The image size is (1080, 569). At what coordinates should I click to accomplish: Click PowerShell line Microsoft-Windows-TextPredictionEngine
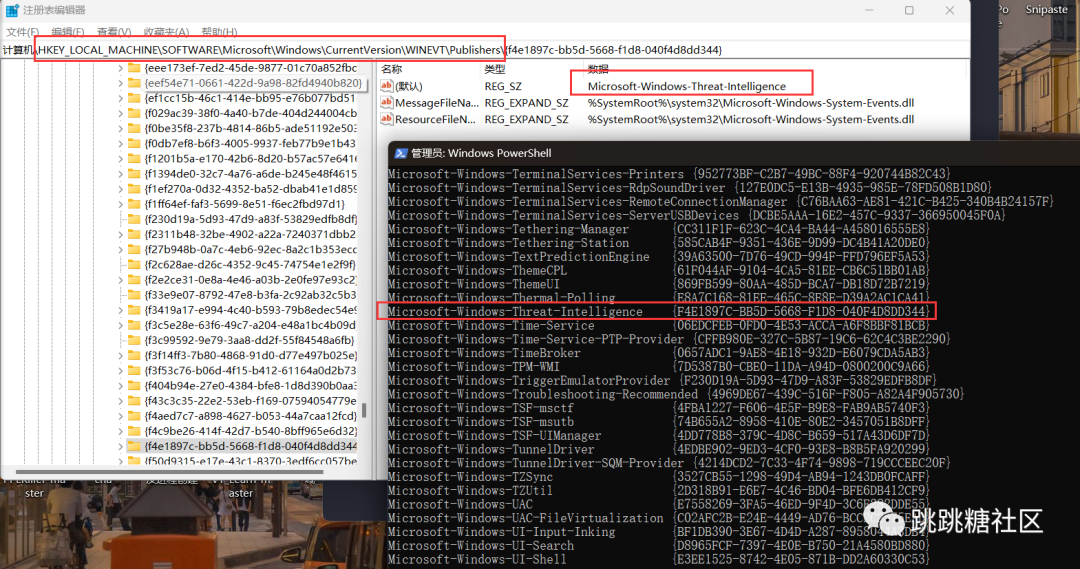click(658, 256)
